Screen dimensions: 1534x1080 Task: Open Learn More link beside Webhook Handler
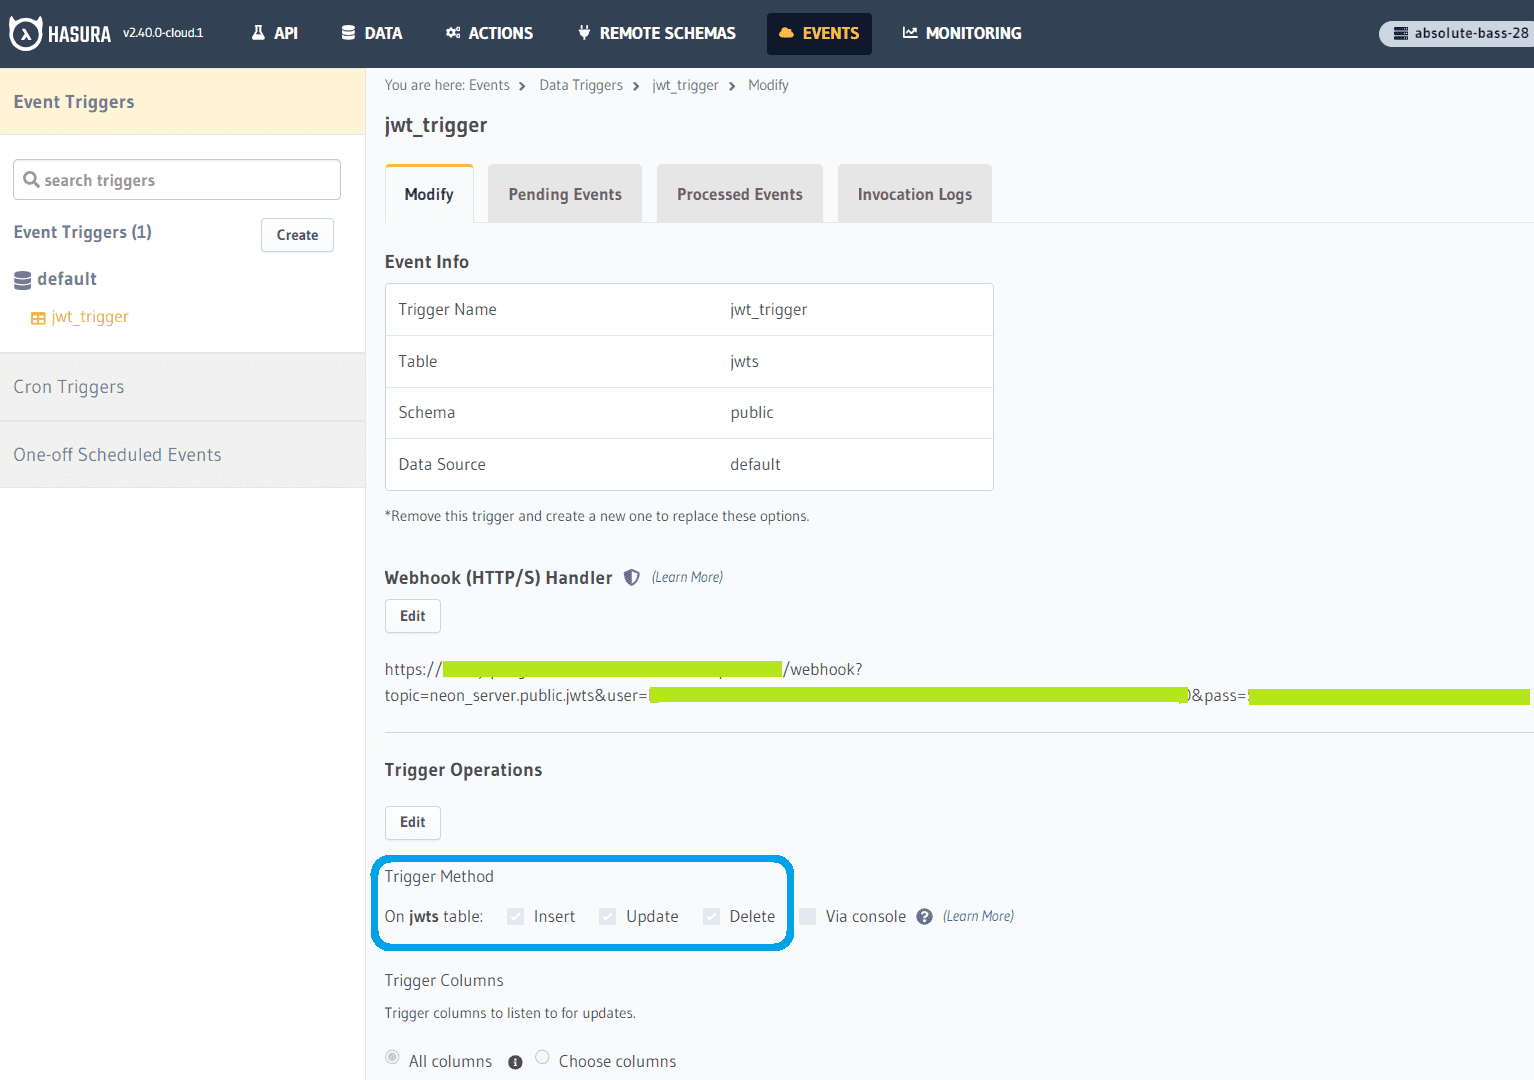pos(687,577)
